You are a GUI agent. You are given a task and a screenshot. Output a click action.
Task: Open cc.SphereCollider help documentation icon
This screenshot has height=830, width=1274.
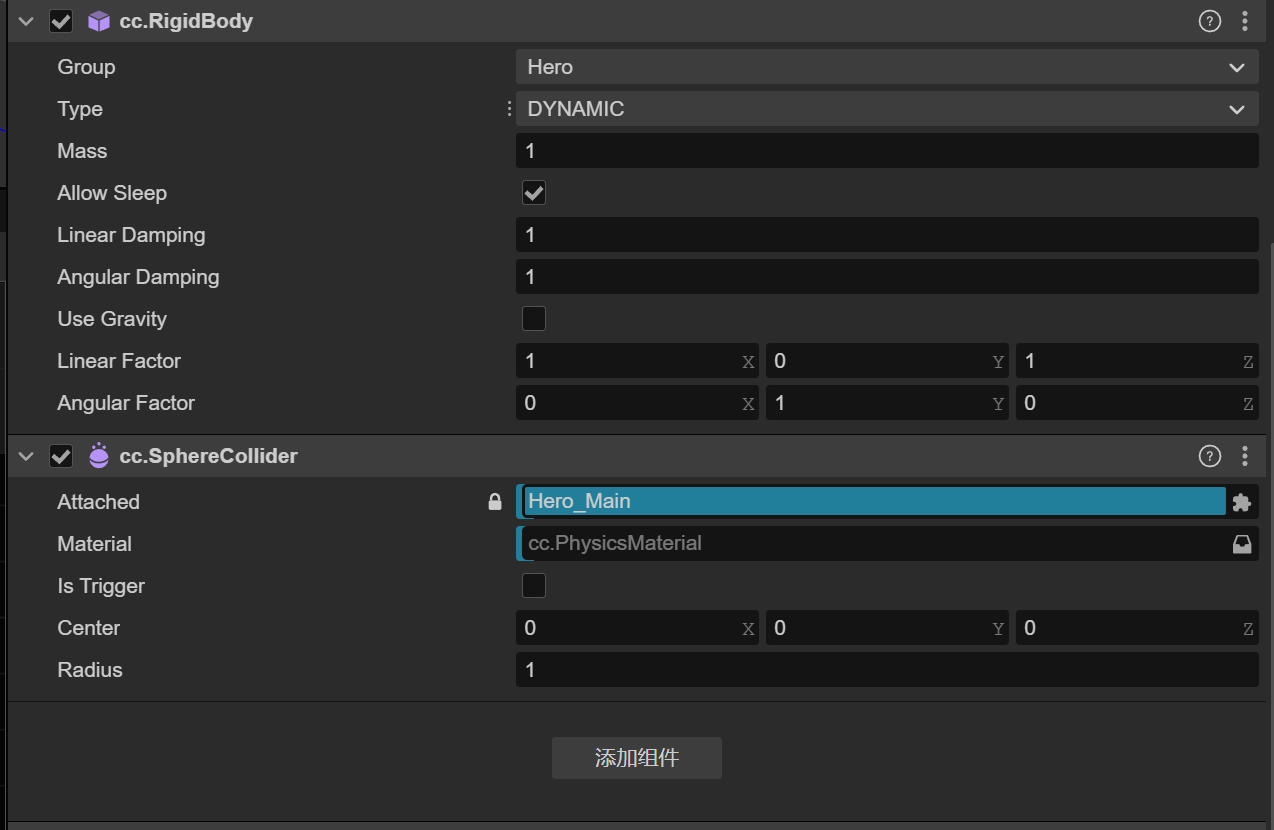coord(1209,457)
